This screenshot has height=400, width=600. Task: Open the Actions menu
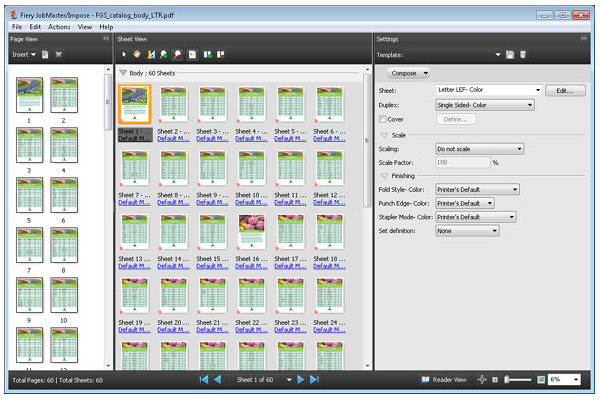click(x=59, y=26)
